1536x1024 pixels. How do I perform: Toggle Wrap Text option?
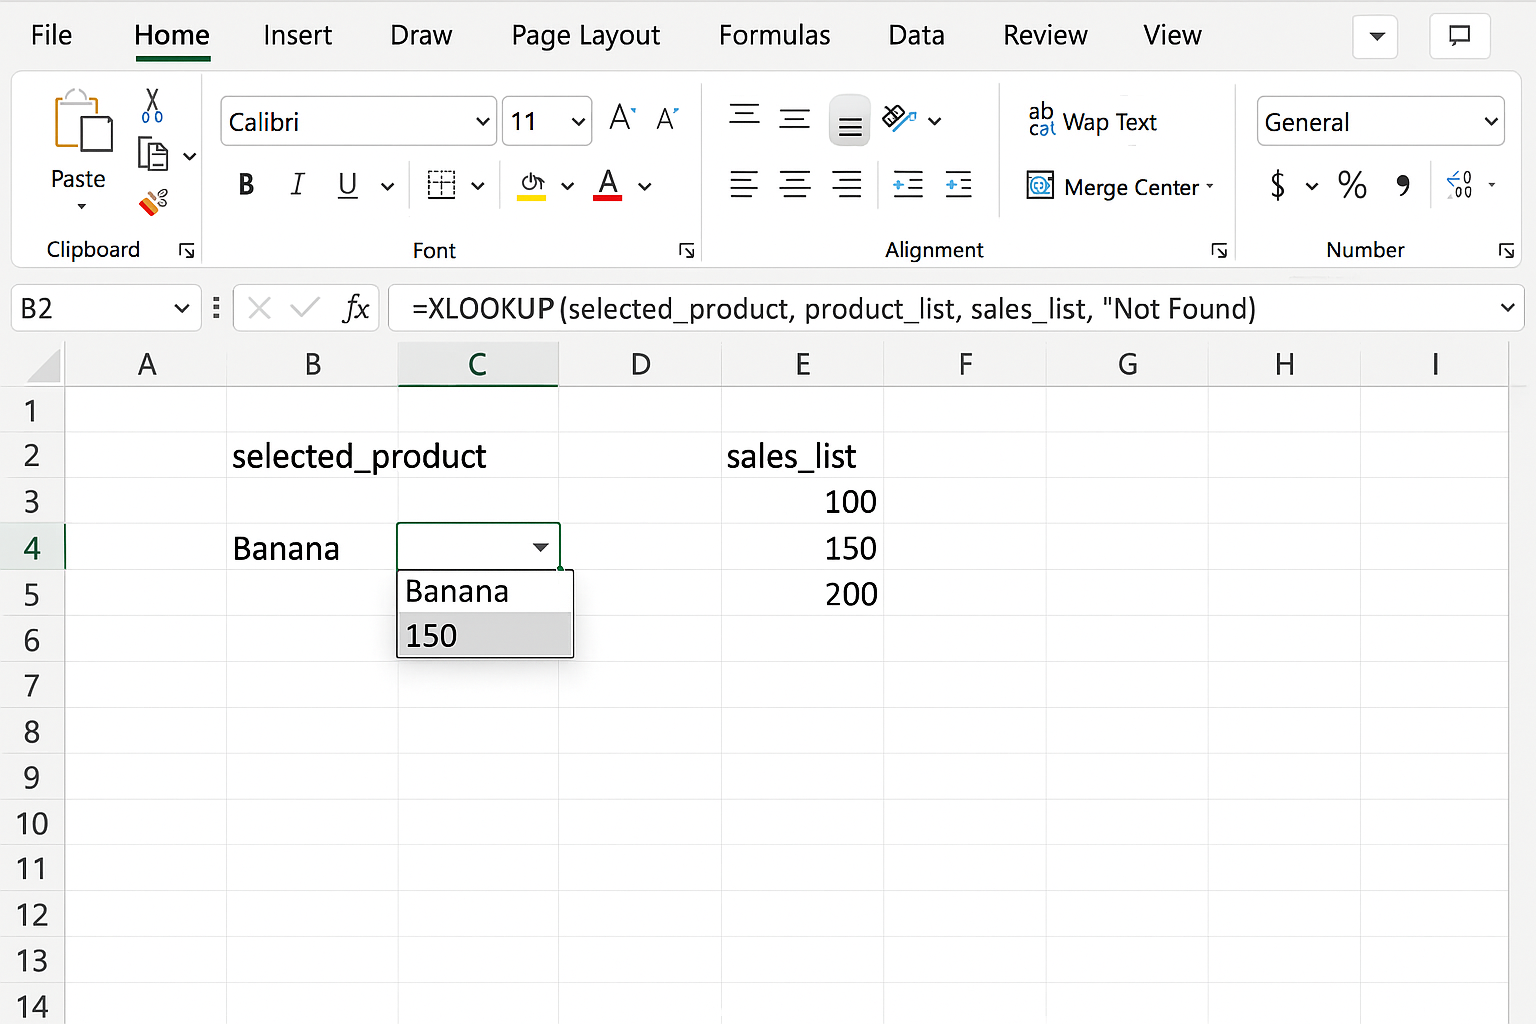click(1092, 121)
